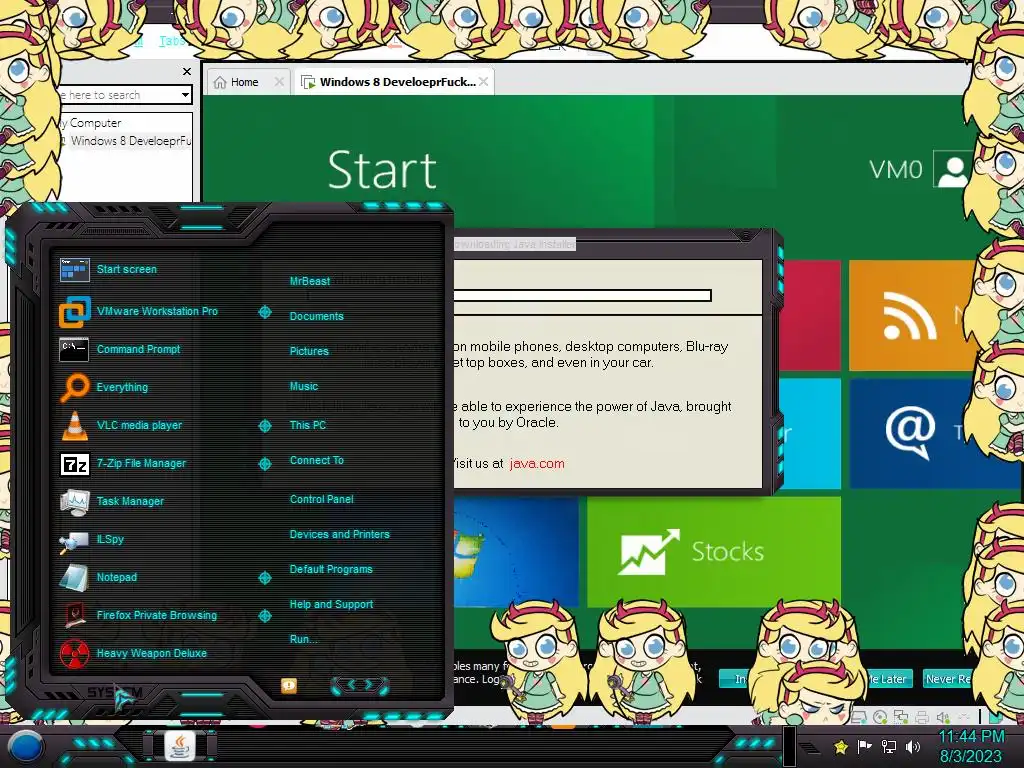Open VLC media player cone icon
Viewport: 1024px width, 768px height.
[74, 425]
